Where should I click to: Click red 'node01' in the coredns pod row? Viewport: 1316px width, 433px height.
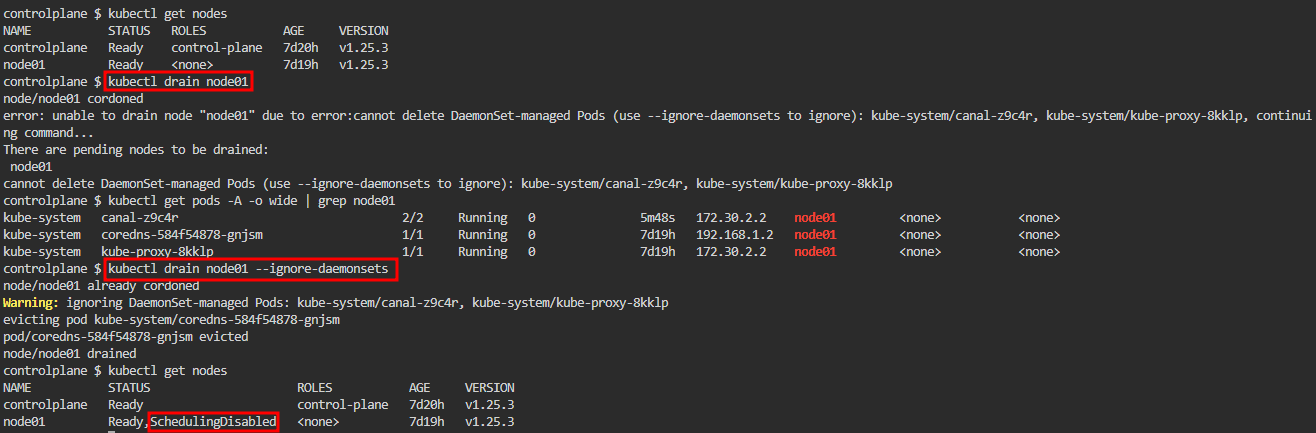815,235
